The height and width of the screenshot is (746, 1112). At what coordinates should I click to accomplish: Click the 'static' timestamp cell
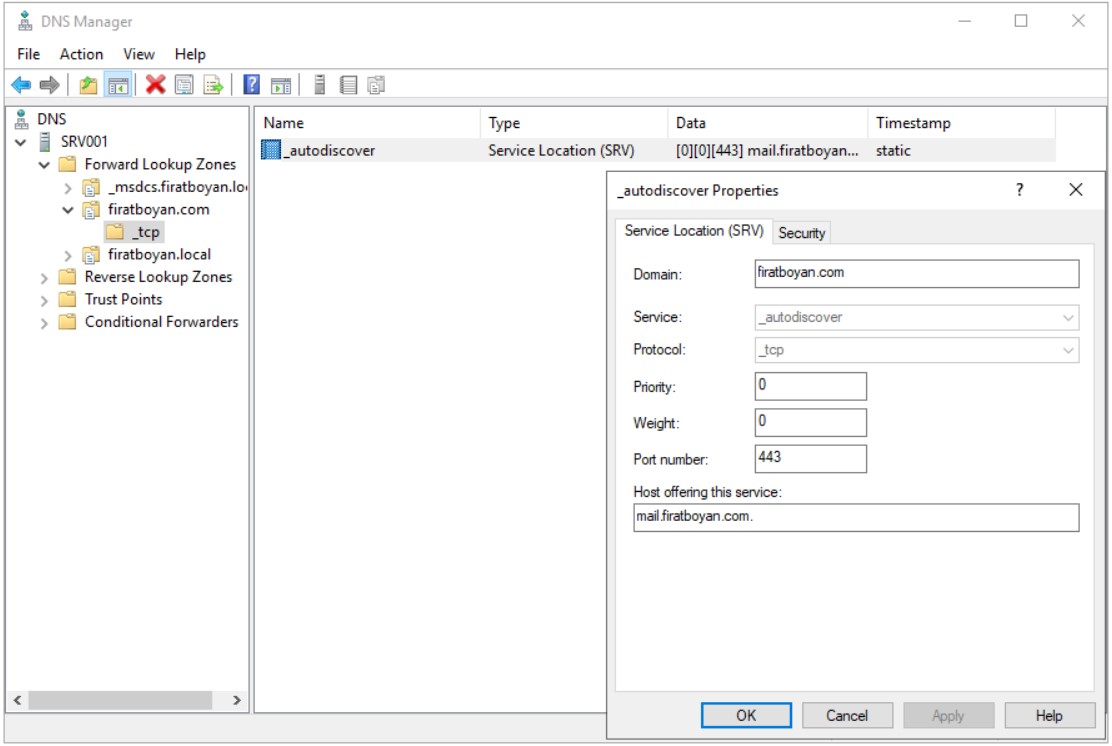coord(893,150)
